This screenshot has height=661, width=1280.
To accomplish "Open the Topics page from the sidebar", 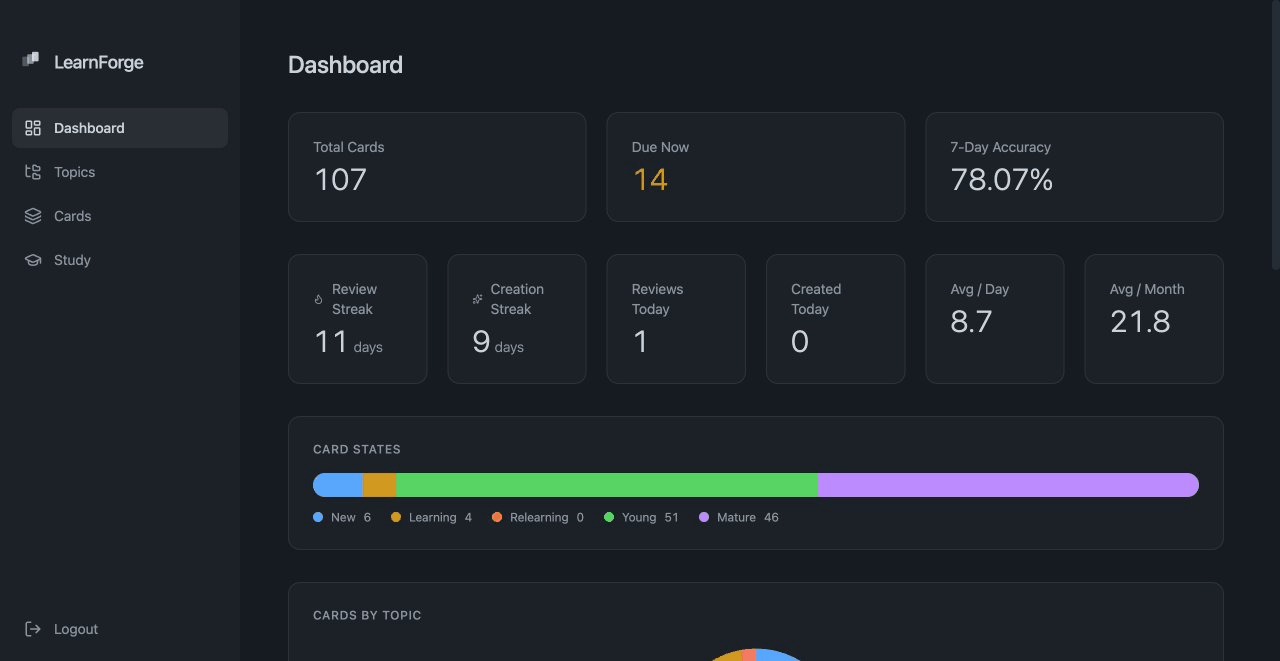I will click(x=74, y=172).
